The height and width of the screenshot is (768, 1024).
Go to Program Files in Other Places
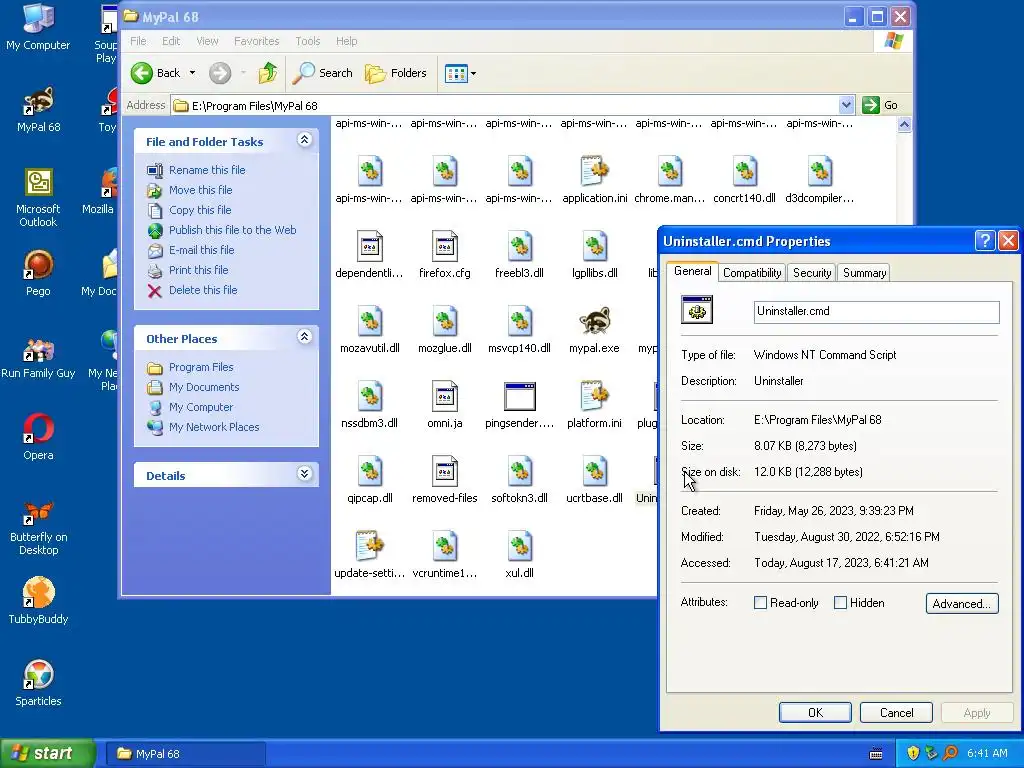pos(201,367)
